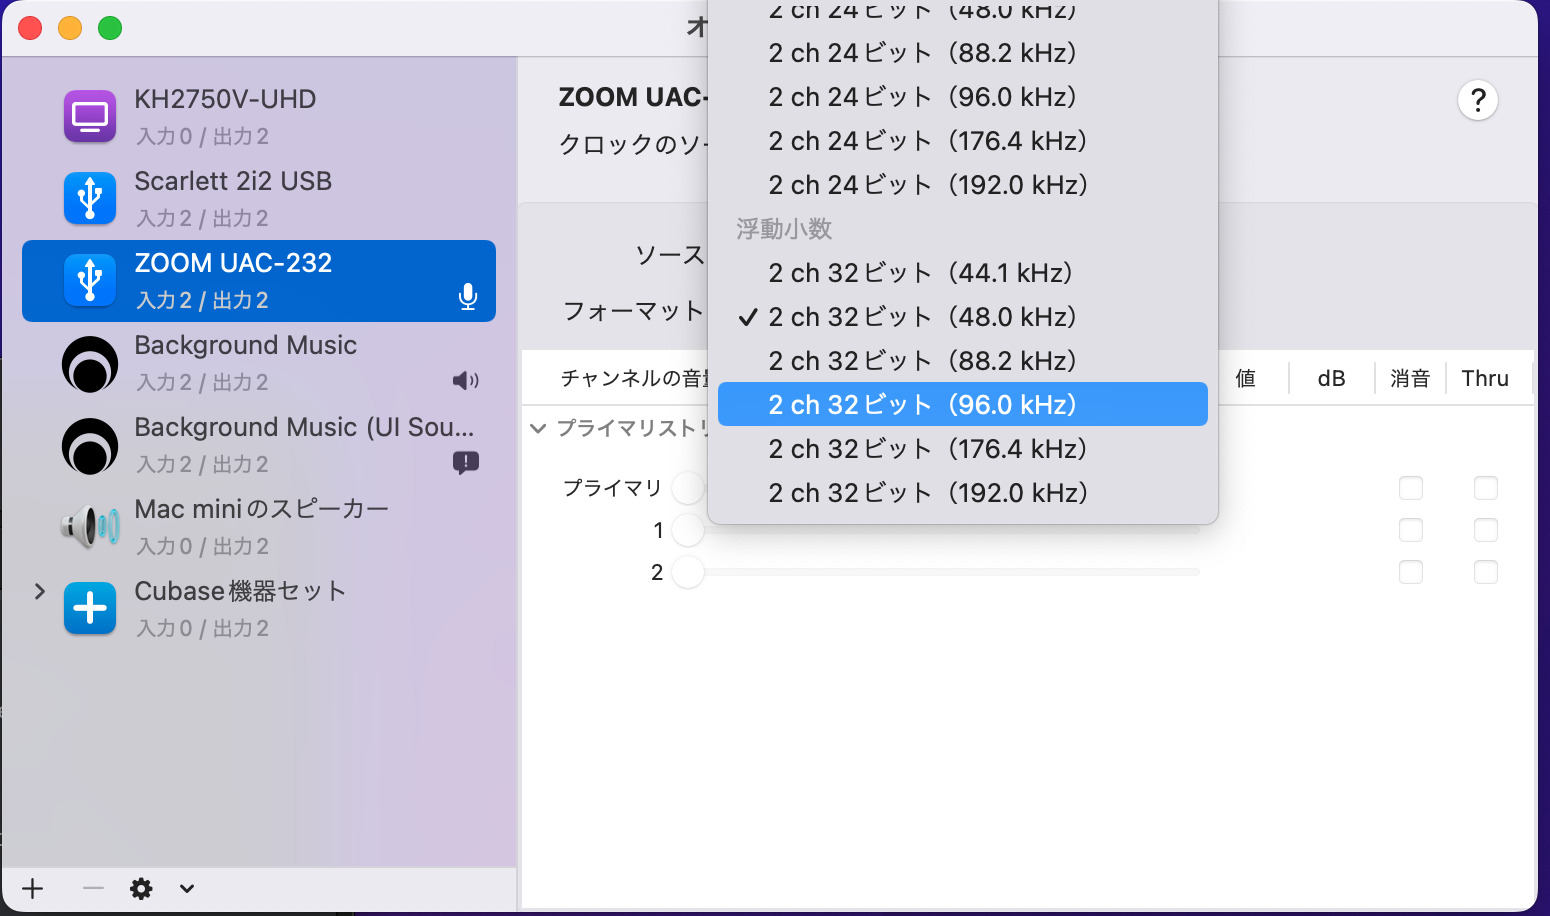The width and height of the screenshot is (1550, 916).
Task: Click the Thru column header
Action: [x=1485, y=378]
